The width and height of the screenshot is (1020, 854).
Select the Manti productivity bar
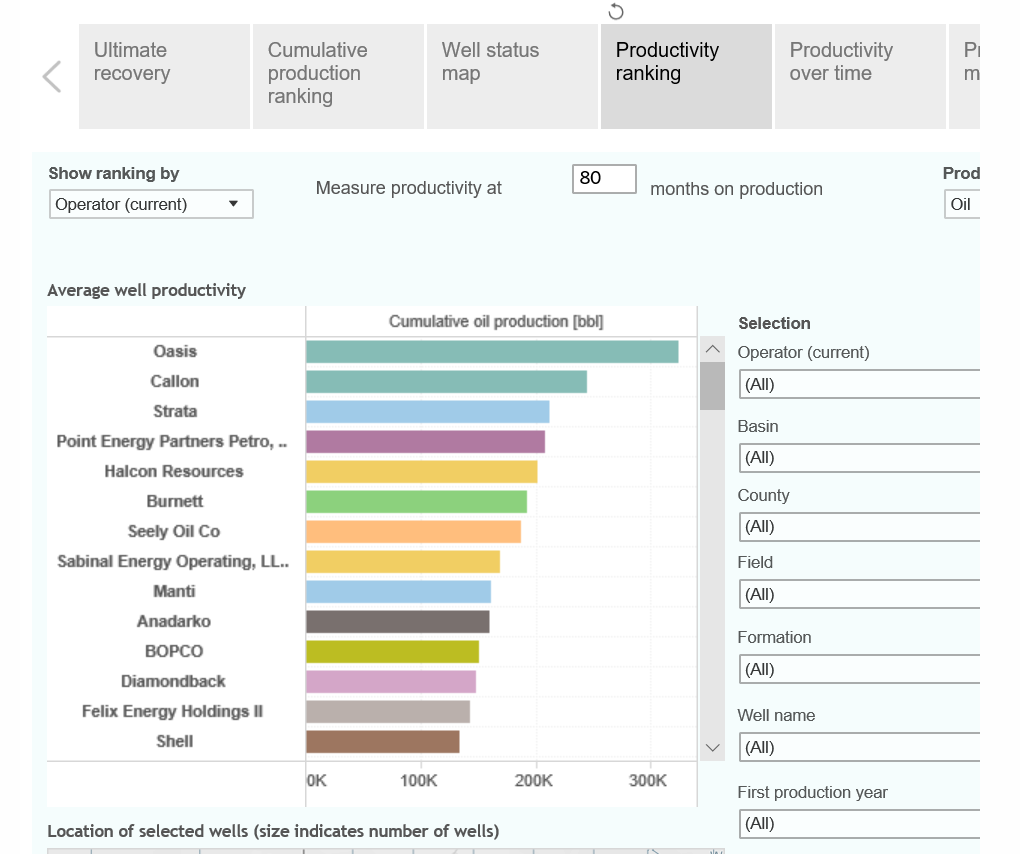coord(399,592)
